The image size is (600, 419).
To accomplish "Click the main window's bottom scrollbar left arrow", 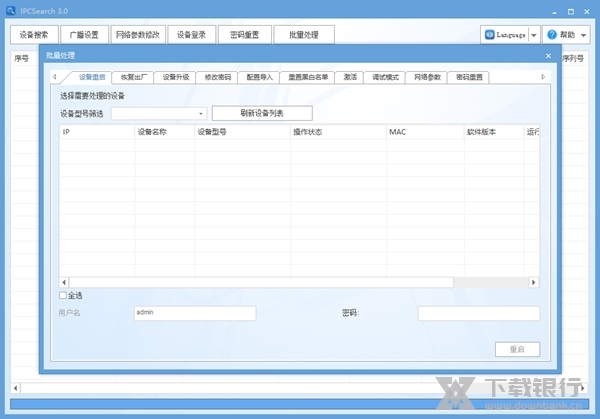I will pos(15,388).
